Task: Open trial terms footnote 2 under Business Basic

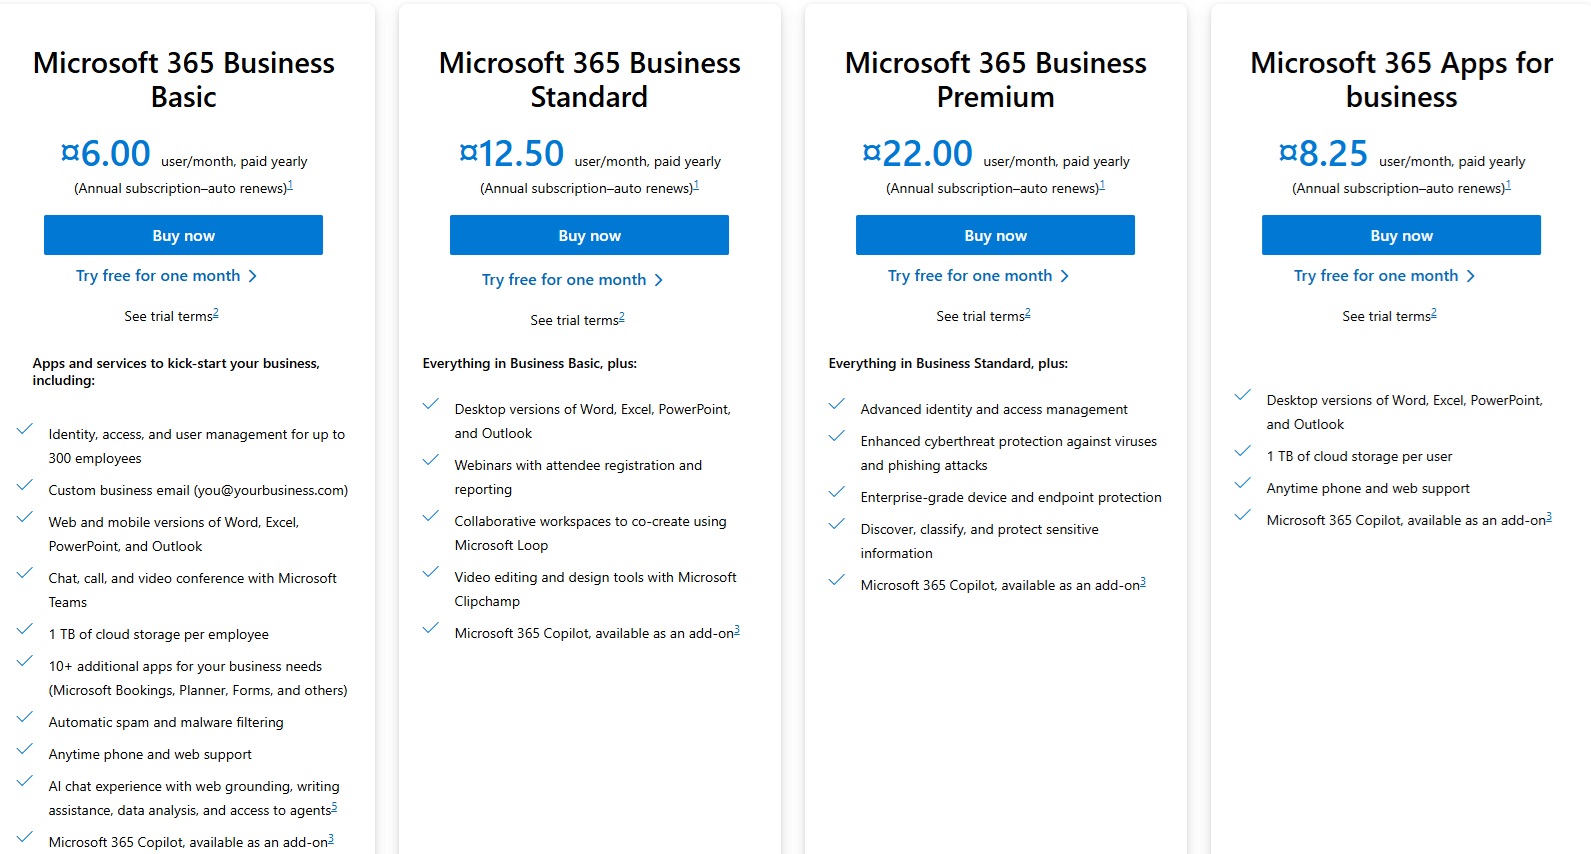Action: 216,313
